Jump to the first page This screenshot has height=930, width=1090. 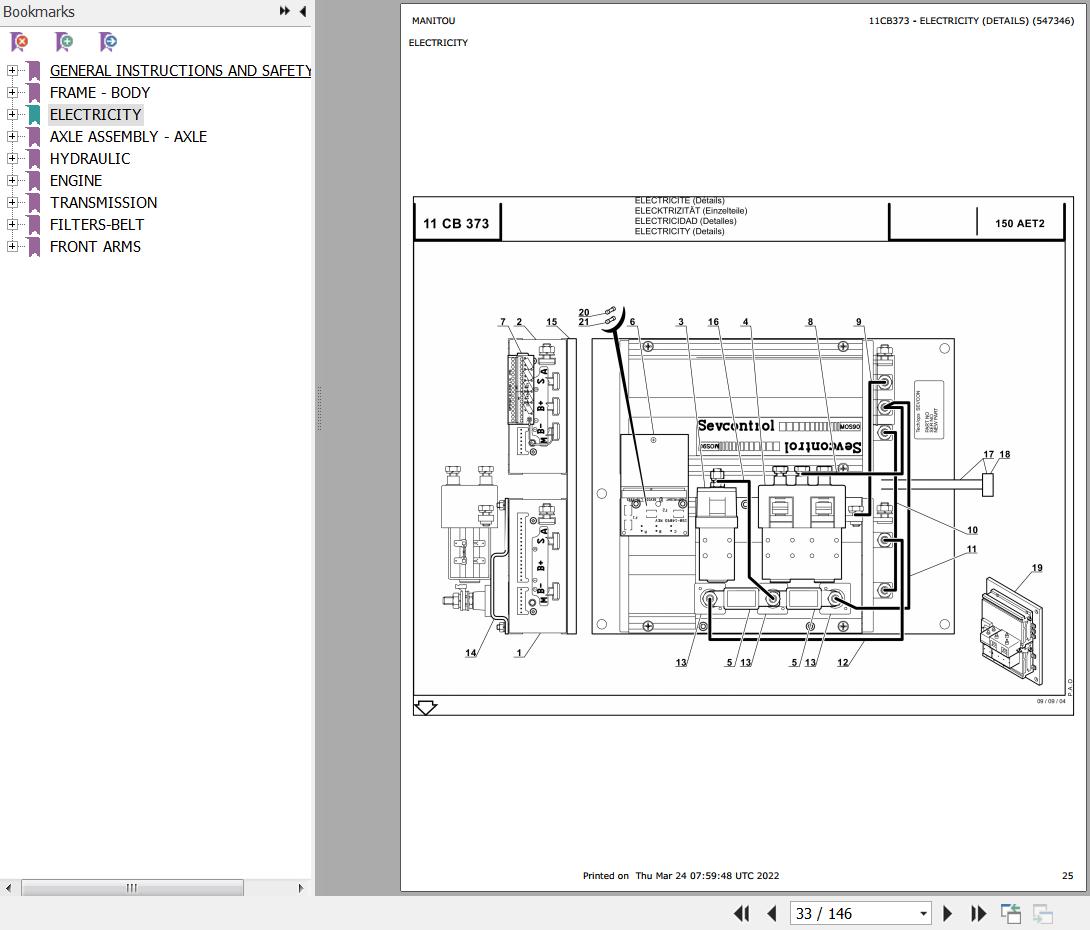point(741,913)
